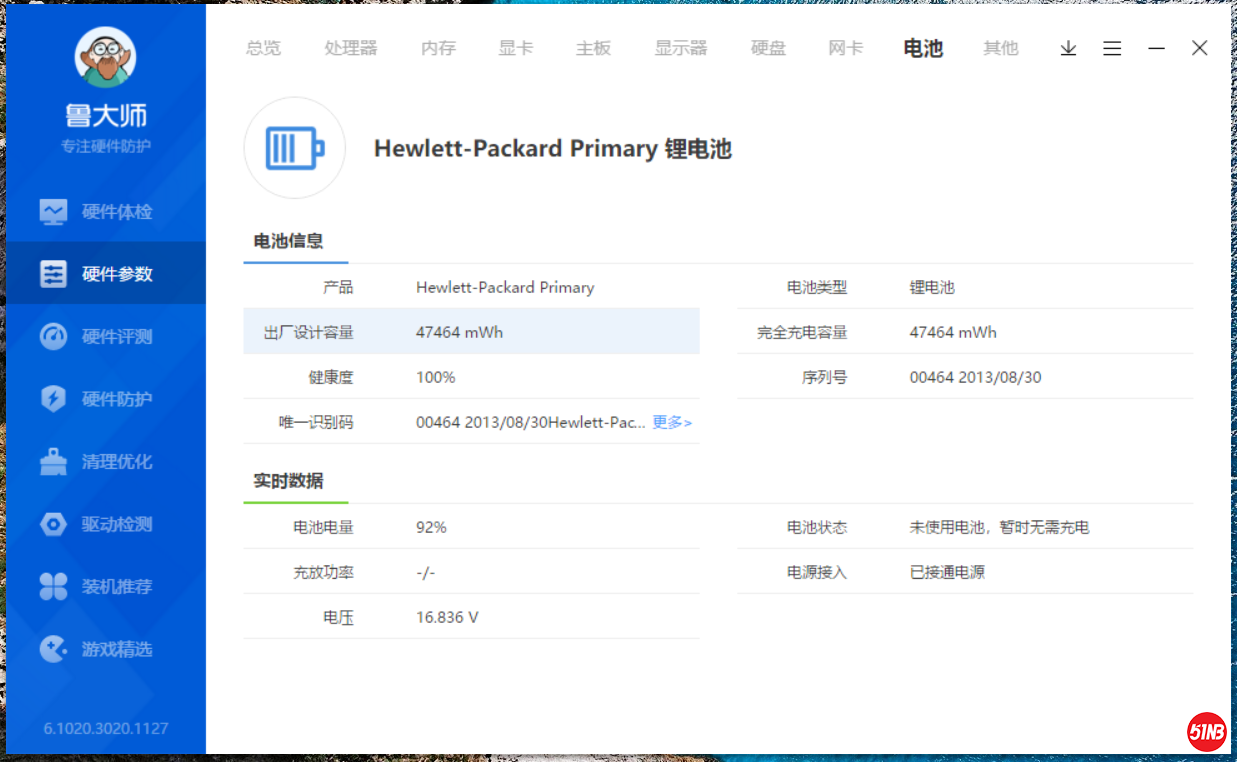
Task: Switch to the 总览 tab
Action: point(263,48)
